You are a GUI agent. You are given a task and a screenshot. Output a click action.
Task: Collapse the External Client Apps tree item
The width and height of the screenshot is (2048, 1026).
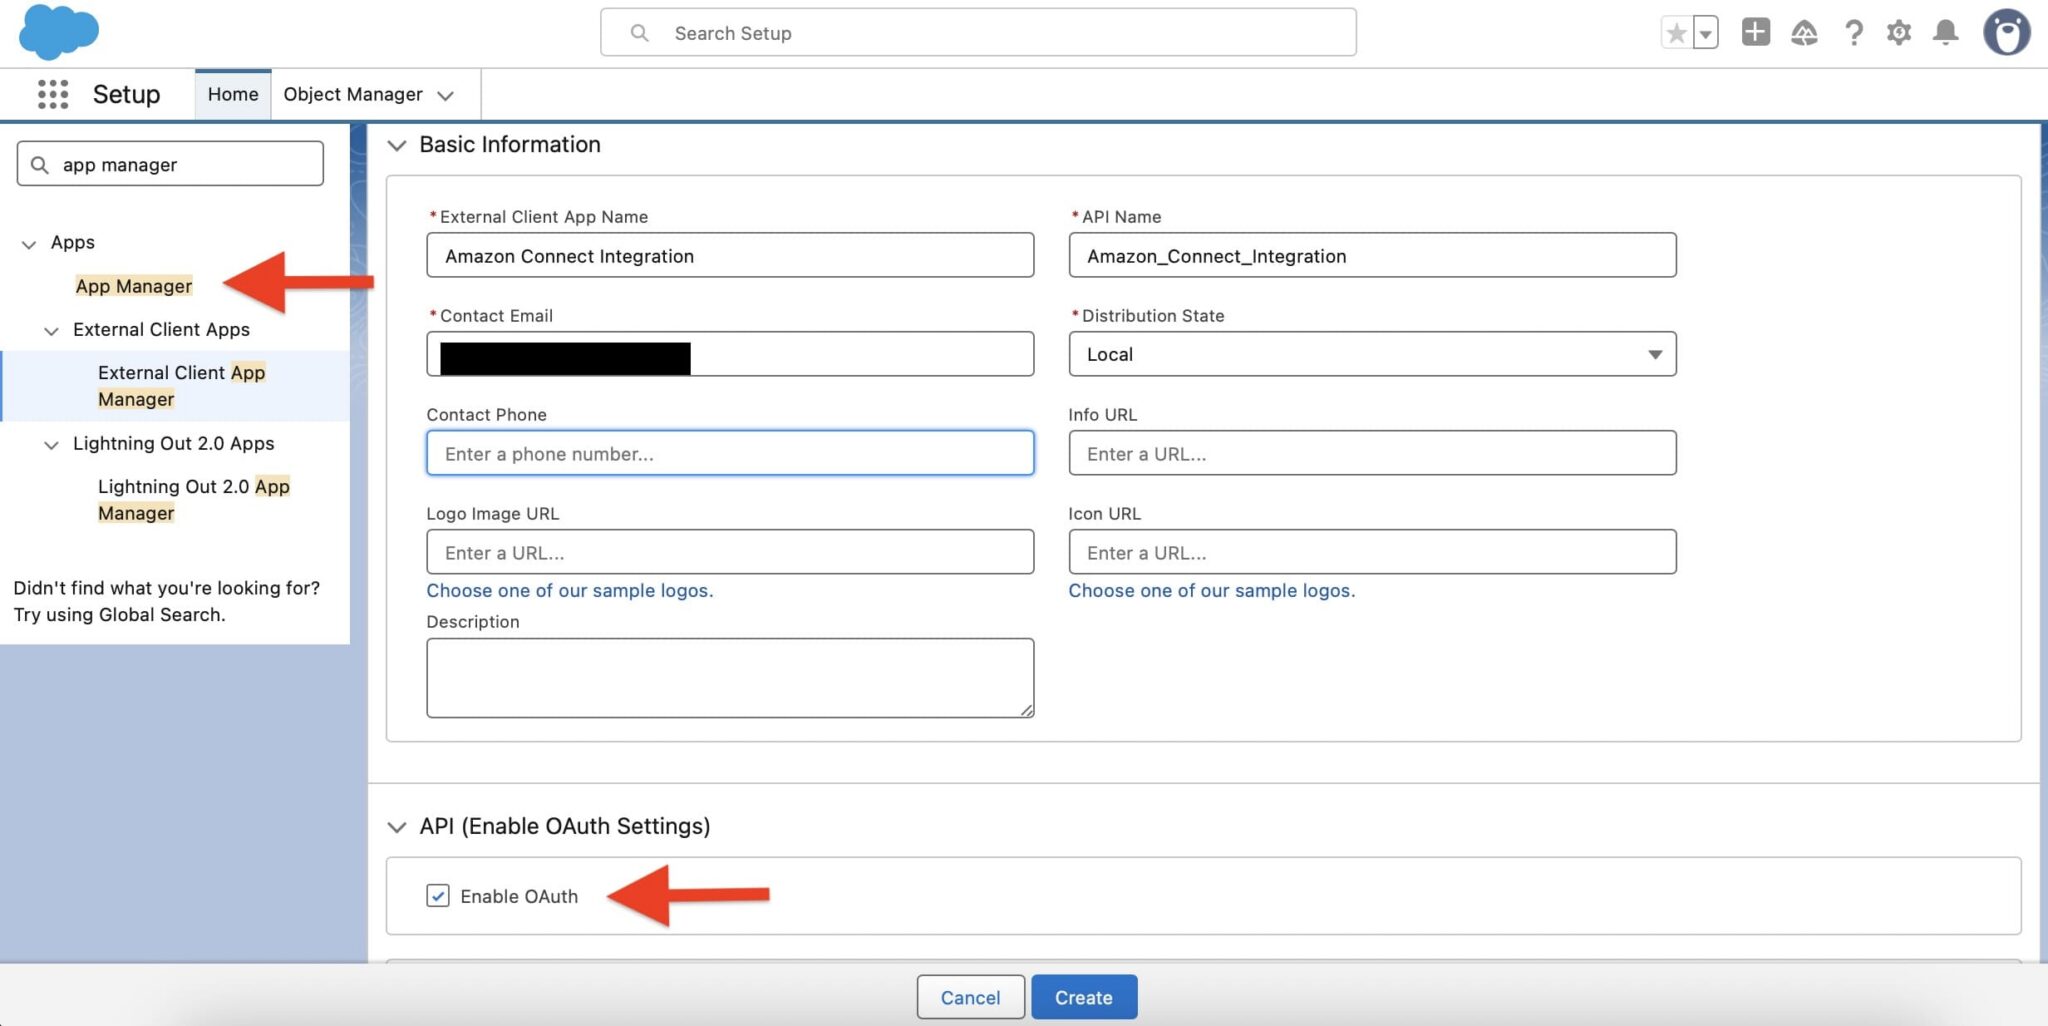(x=51, y=331)
